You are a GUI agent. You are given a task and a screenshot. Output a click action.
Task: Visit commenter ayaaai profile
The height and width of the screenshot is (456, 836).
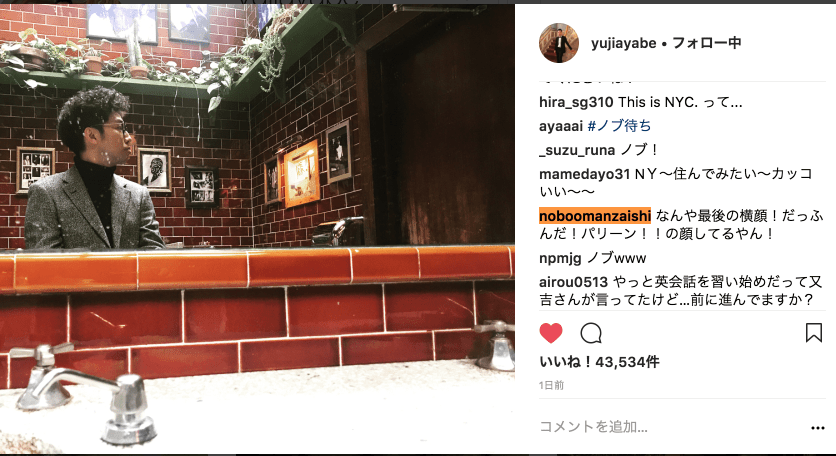[x=561, y=126]
